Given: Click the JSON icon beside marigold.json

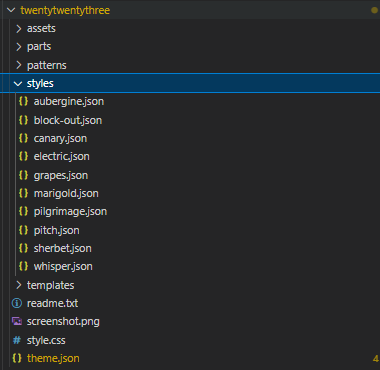Looking at the screenshot, I should (x=23, y=193).
